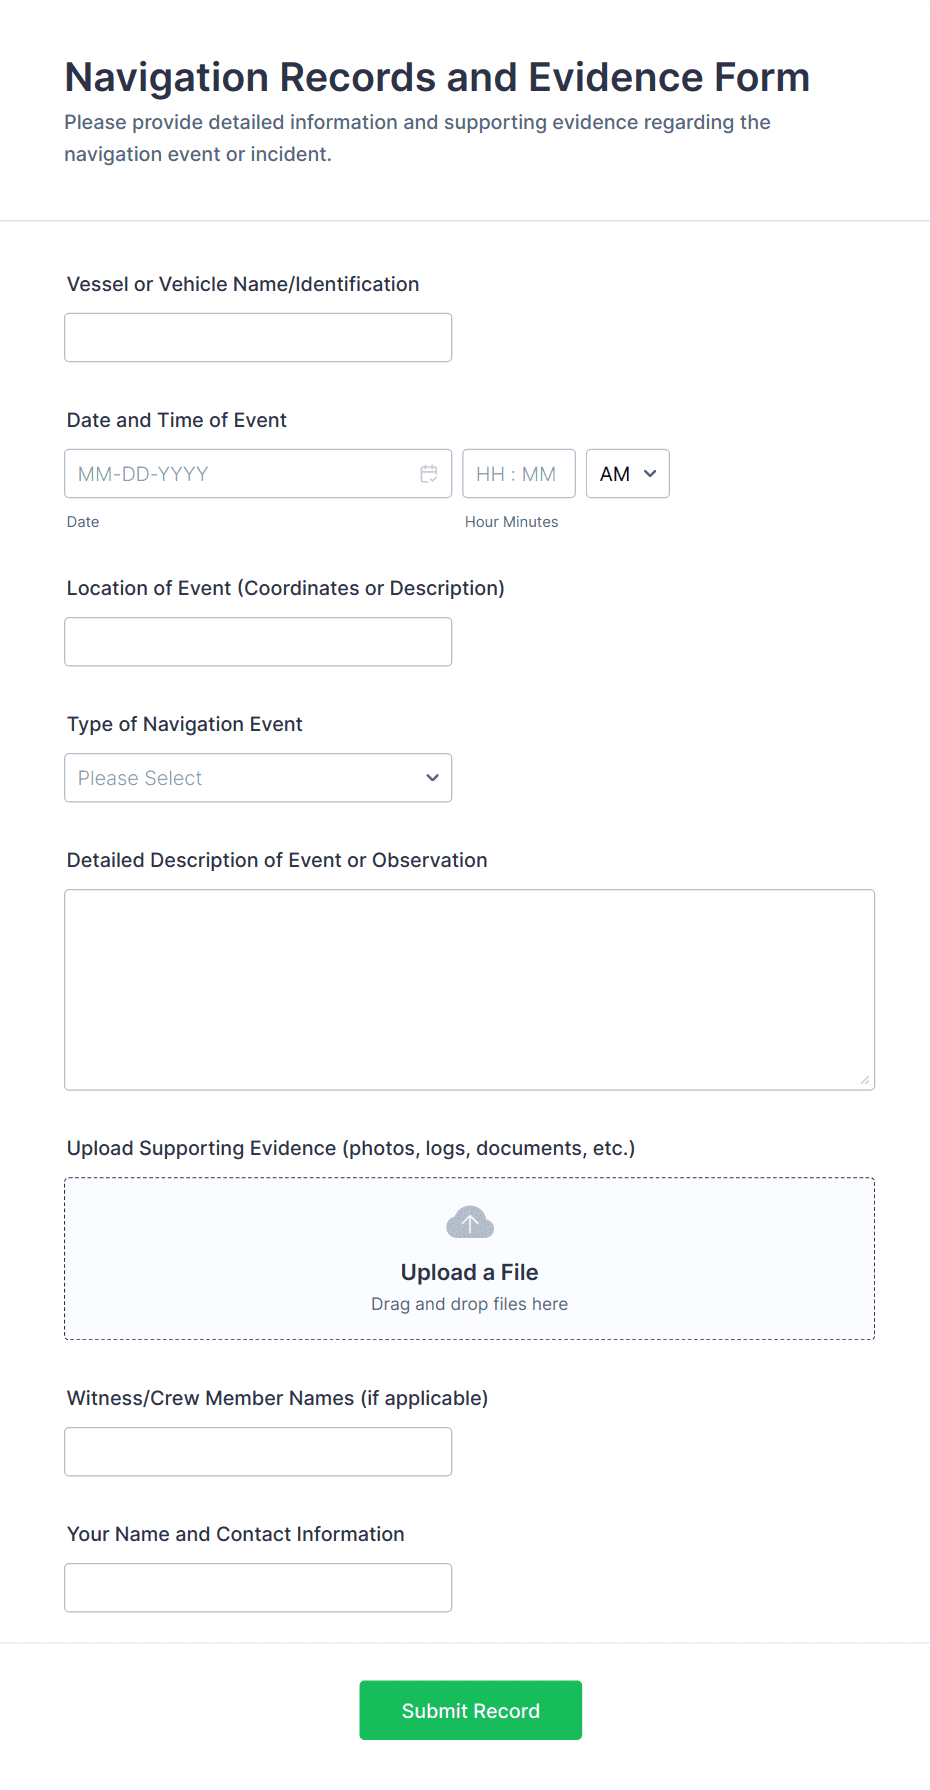Screen dimensions: 930x1790
Task: Open the AM/PM dropdown
Action: pos(627,474)
